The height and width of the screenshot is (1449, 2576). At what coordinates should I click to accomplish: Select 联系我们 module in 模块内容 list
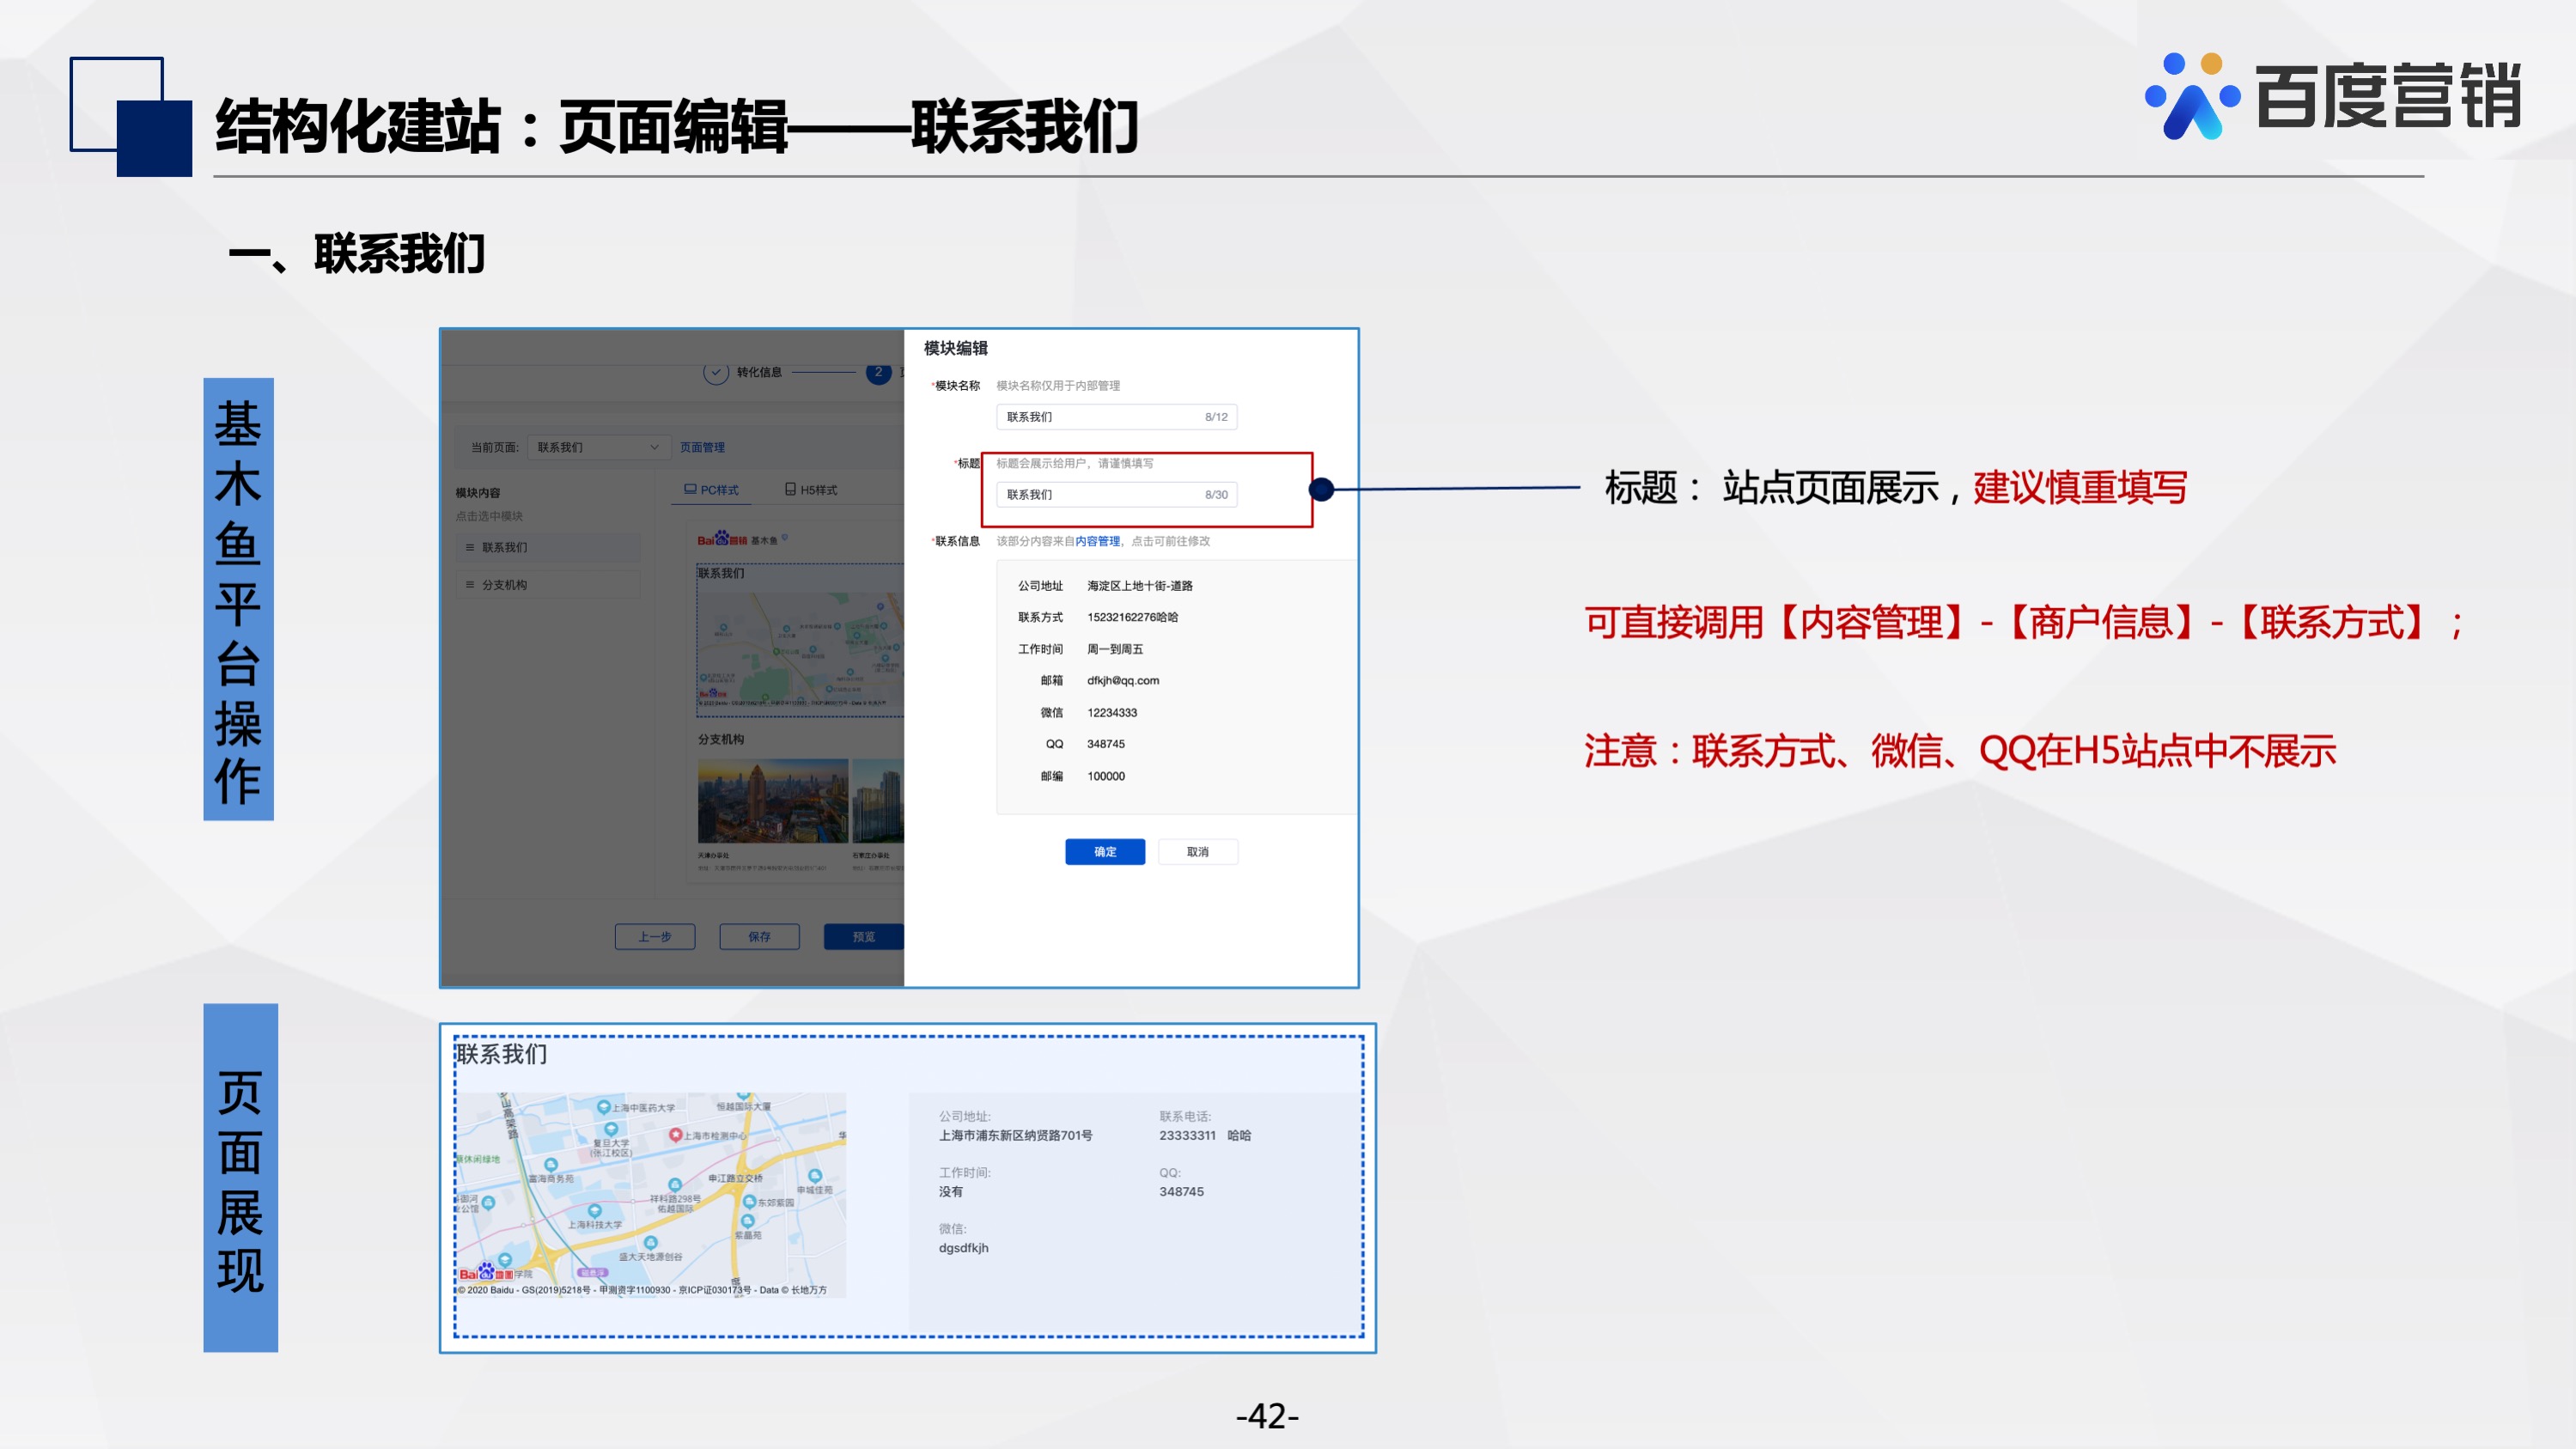pyautogui.click(x=548, y=547)
